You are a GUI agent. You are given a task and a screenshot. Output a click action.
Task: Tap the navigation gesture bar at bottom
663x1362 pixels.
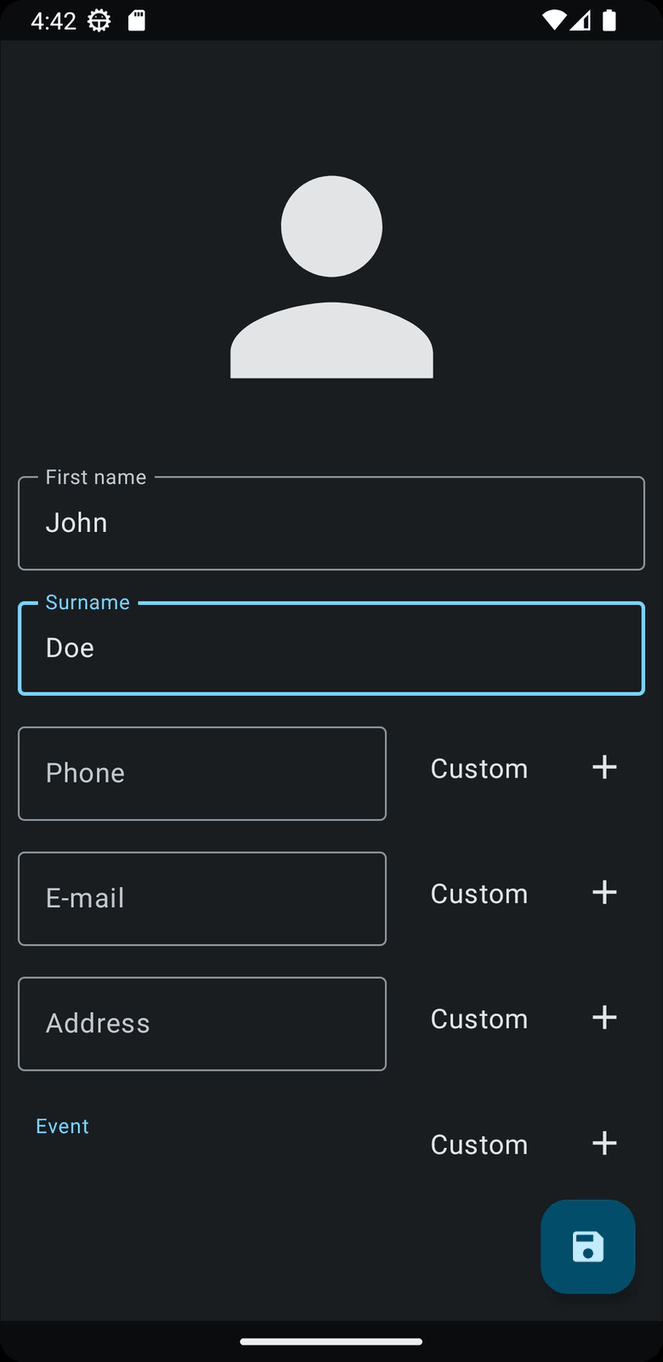click(x=331, y=1343)
